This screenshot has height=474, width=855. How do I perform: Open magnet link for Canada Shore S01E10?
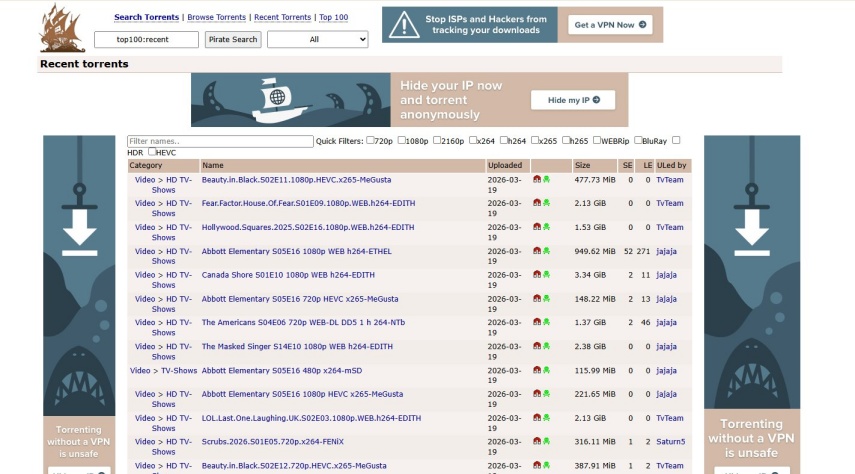537,274
